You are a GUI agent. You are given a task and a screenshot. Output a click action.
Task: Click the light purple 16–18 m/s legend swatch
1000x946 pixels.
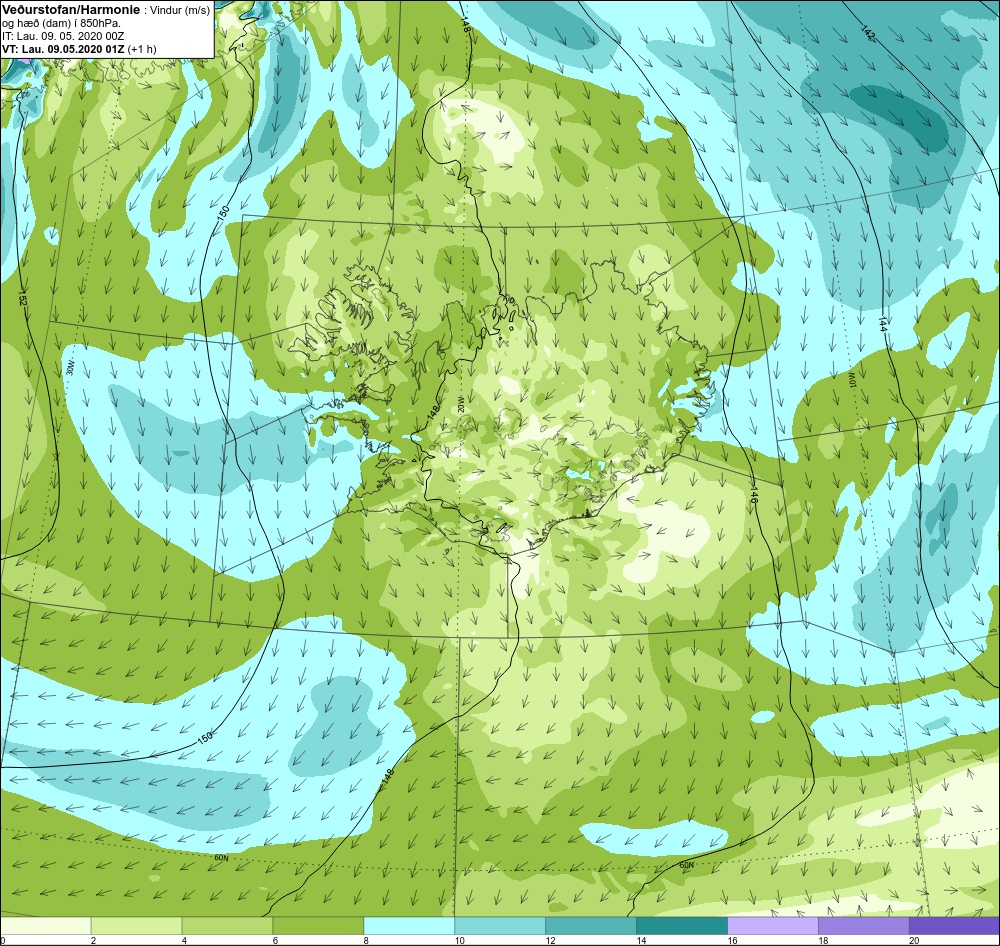pos(772,925)
